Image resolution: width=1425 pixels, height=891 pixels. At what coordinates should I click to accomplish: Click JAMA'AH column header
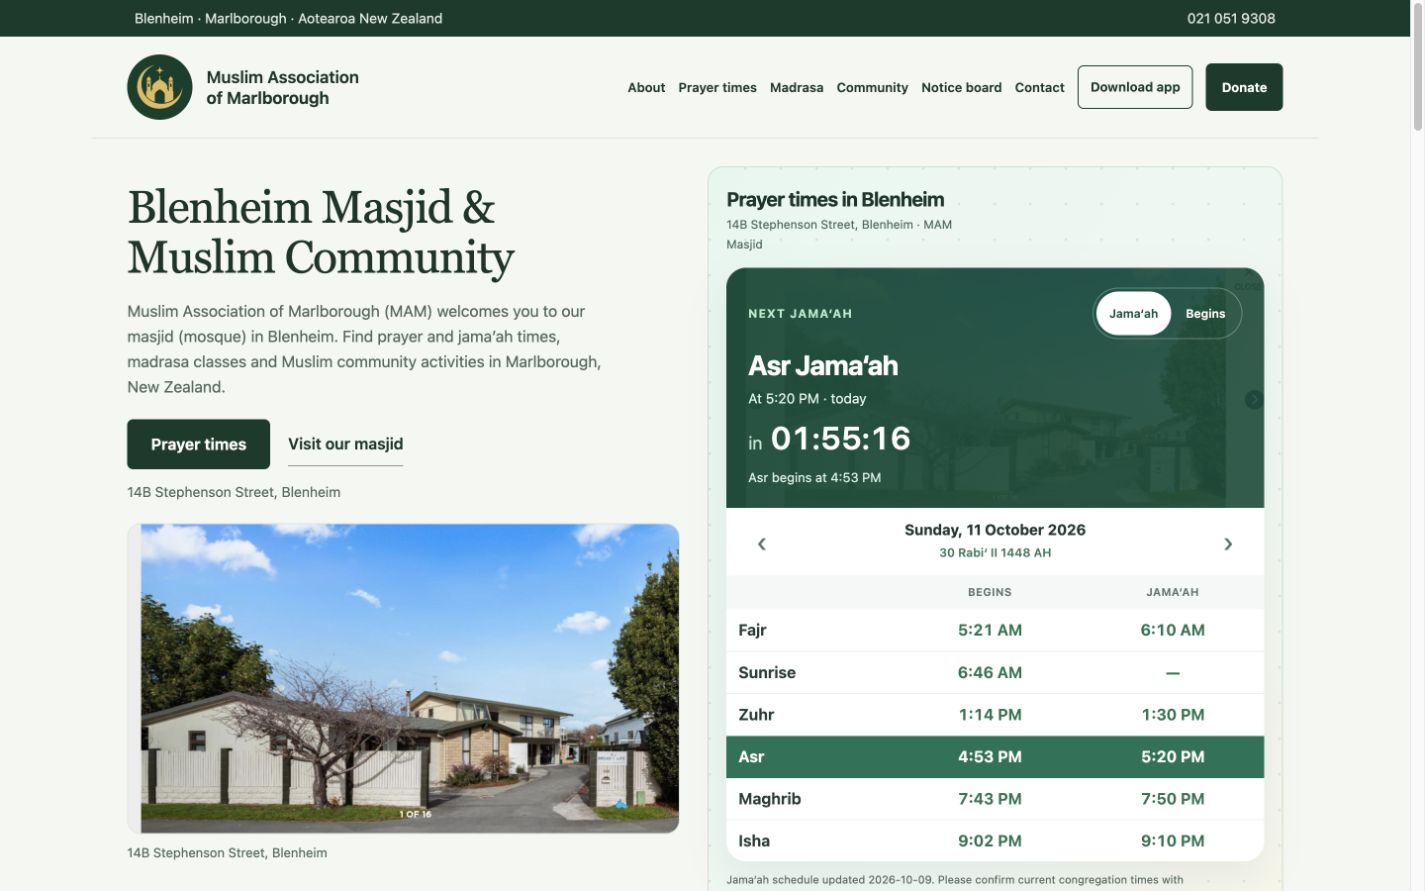[1172, 592]
